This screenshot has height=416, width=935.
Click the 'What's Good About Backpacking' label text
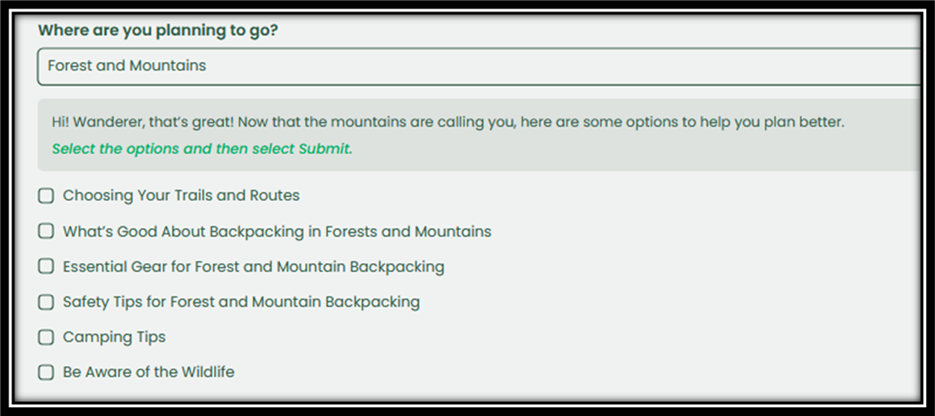coord(277,231)
